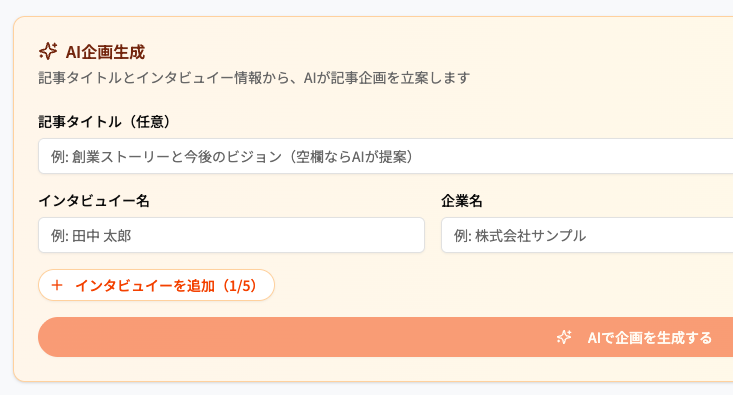Viewport: 733px width, 395px height.
Task: Click AIで企画を生成する button text
Action: pos(650,338)
